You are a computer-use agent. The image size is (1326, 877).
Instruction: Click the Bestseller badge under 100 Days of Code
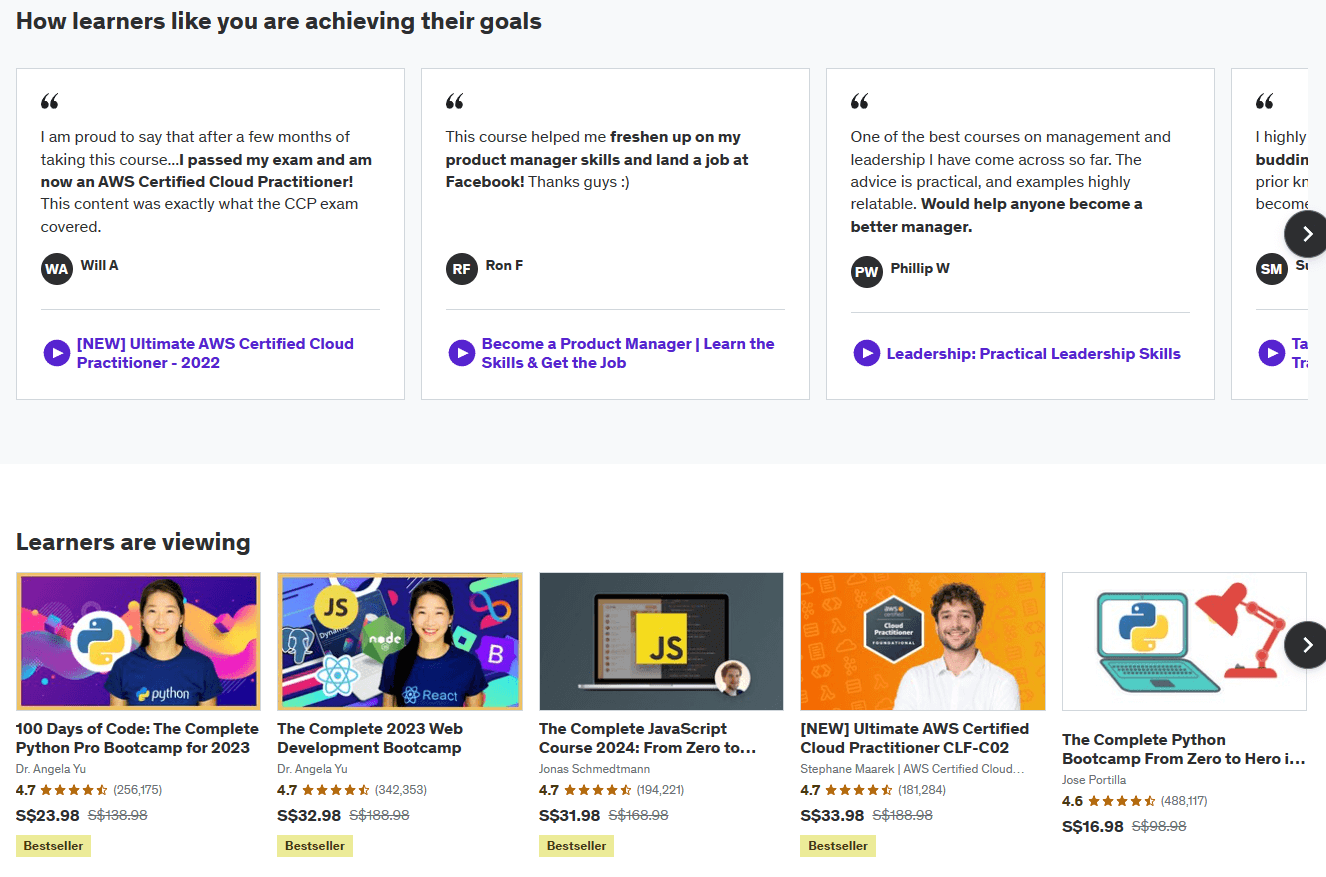click(x=53, y=846)
